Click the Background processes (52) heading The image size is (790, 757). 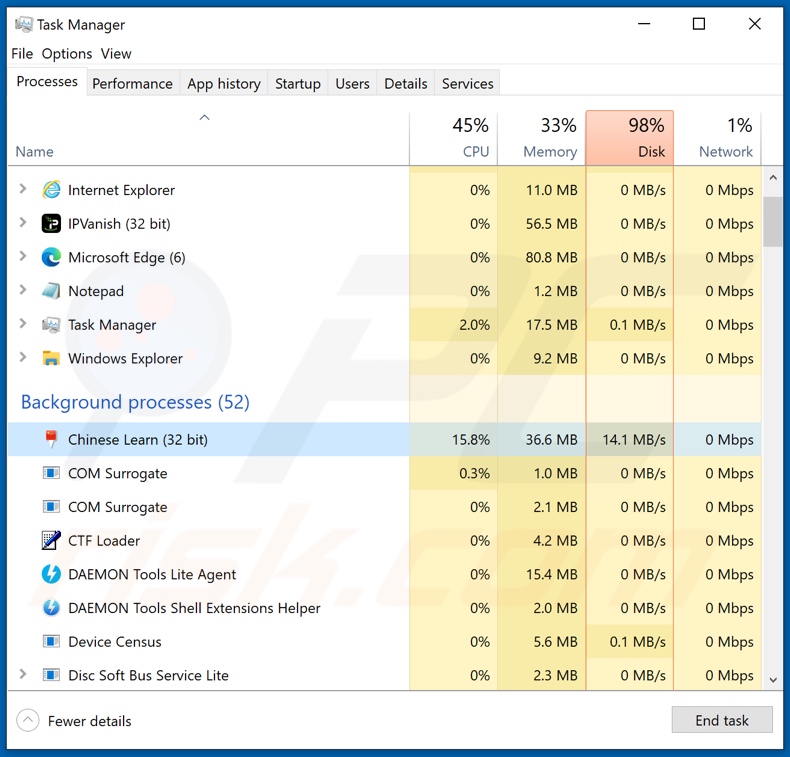[x=135, y=402]
